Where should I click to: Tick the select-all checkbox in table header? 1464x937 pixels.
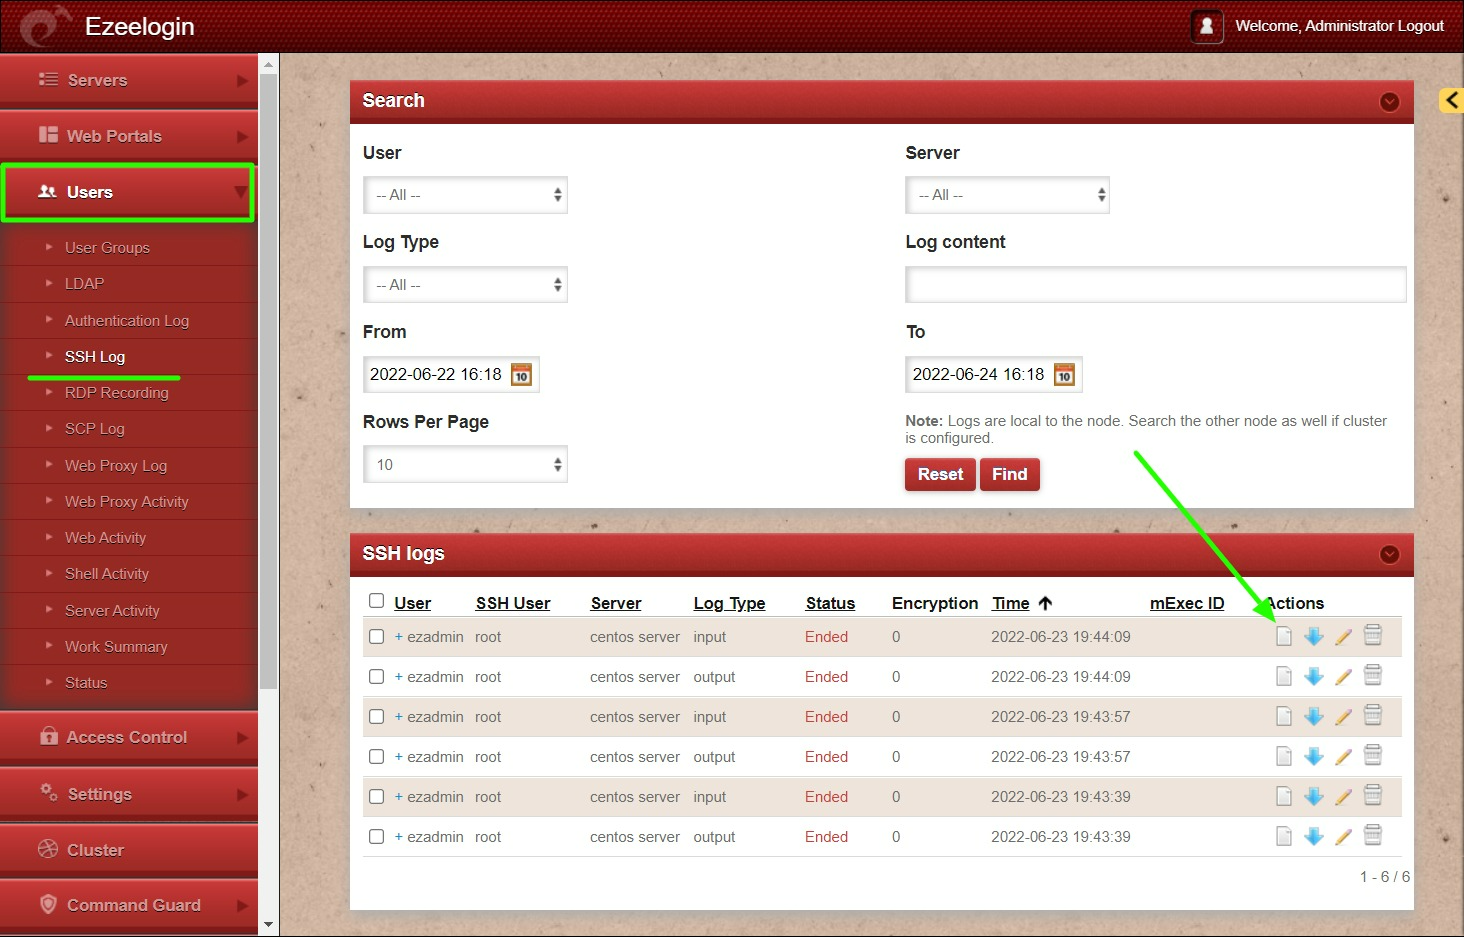(x=376, y=601)
